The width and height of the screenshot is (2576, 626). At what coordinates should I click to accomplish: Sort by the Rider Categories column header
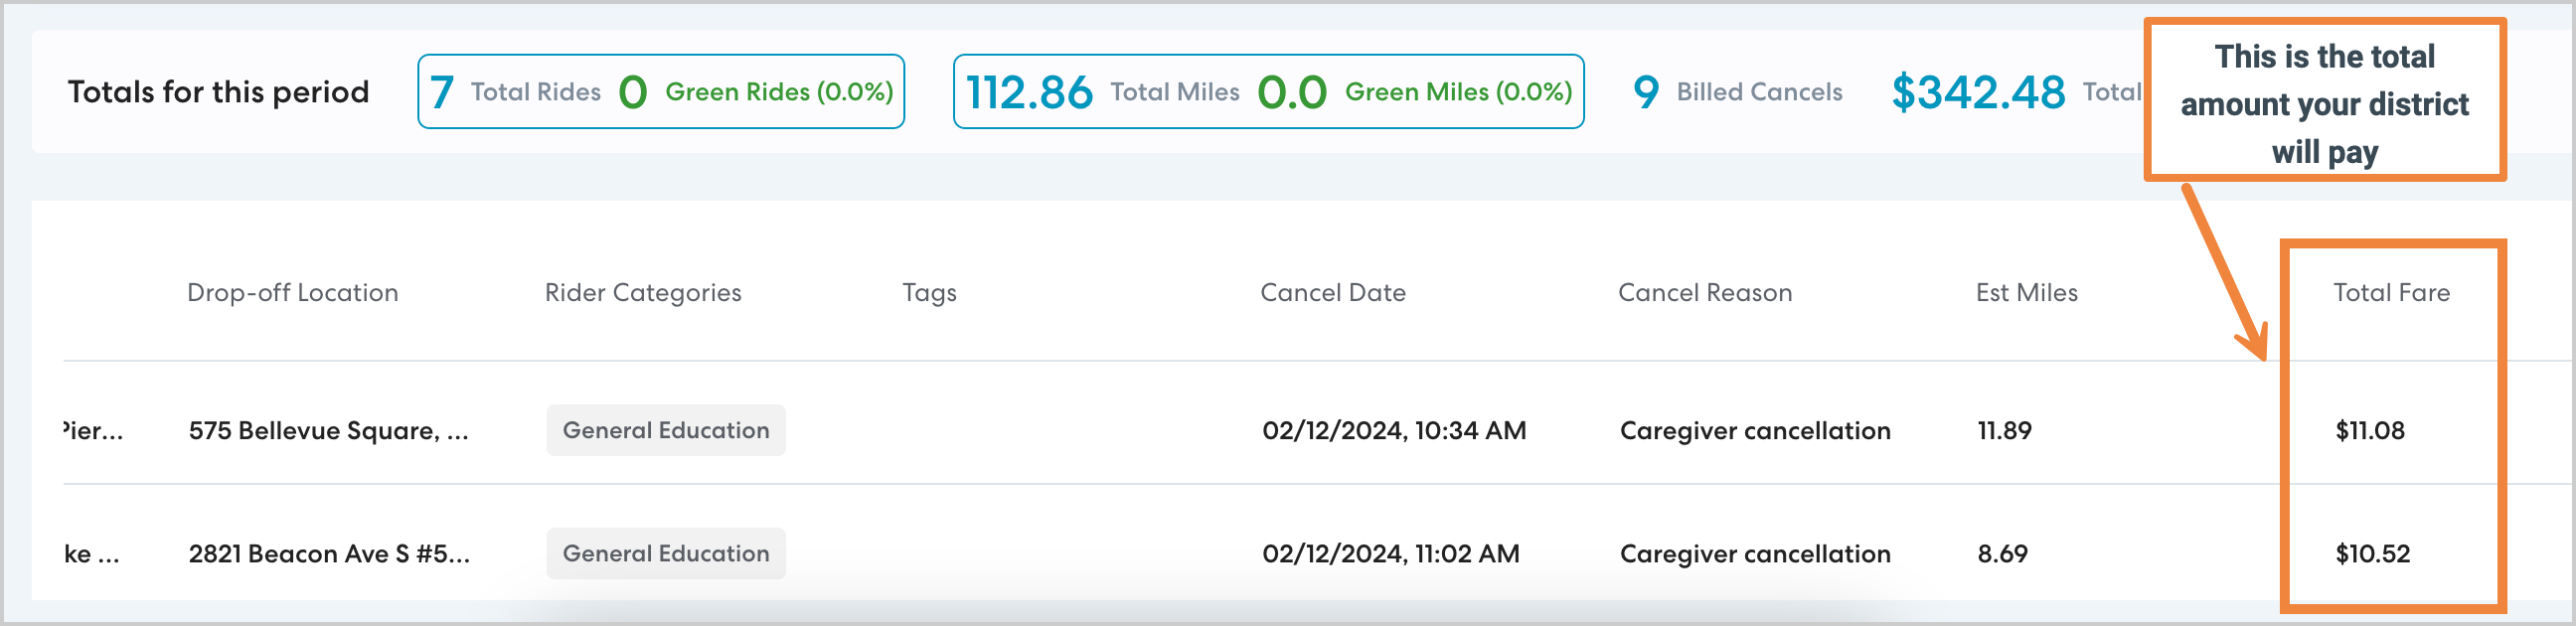(x=642, y=293)
